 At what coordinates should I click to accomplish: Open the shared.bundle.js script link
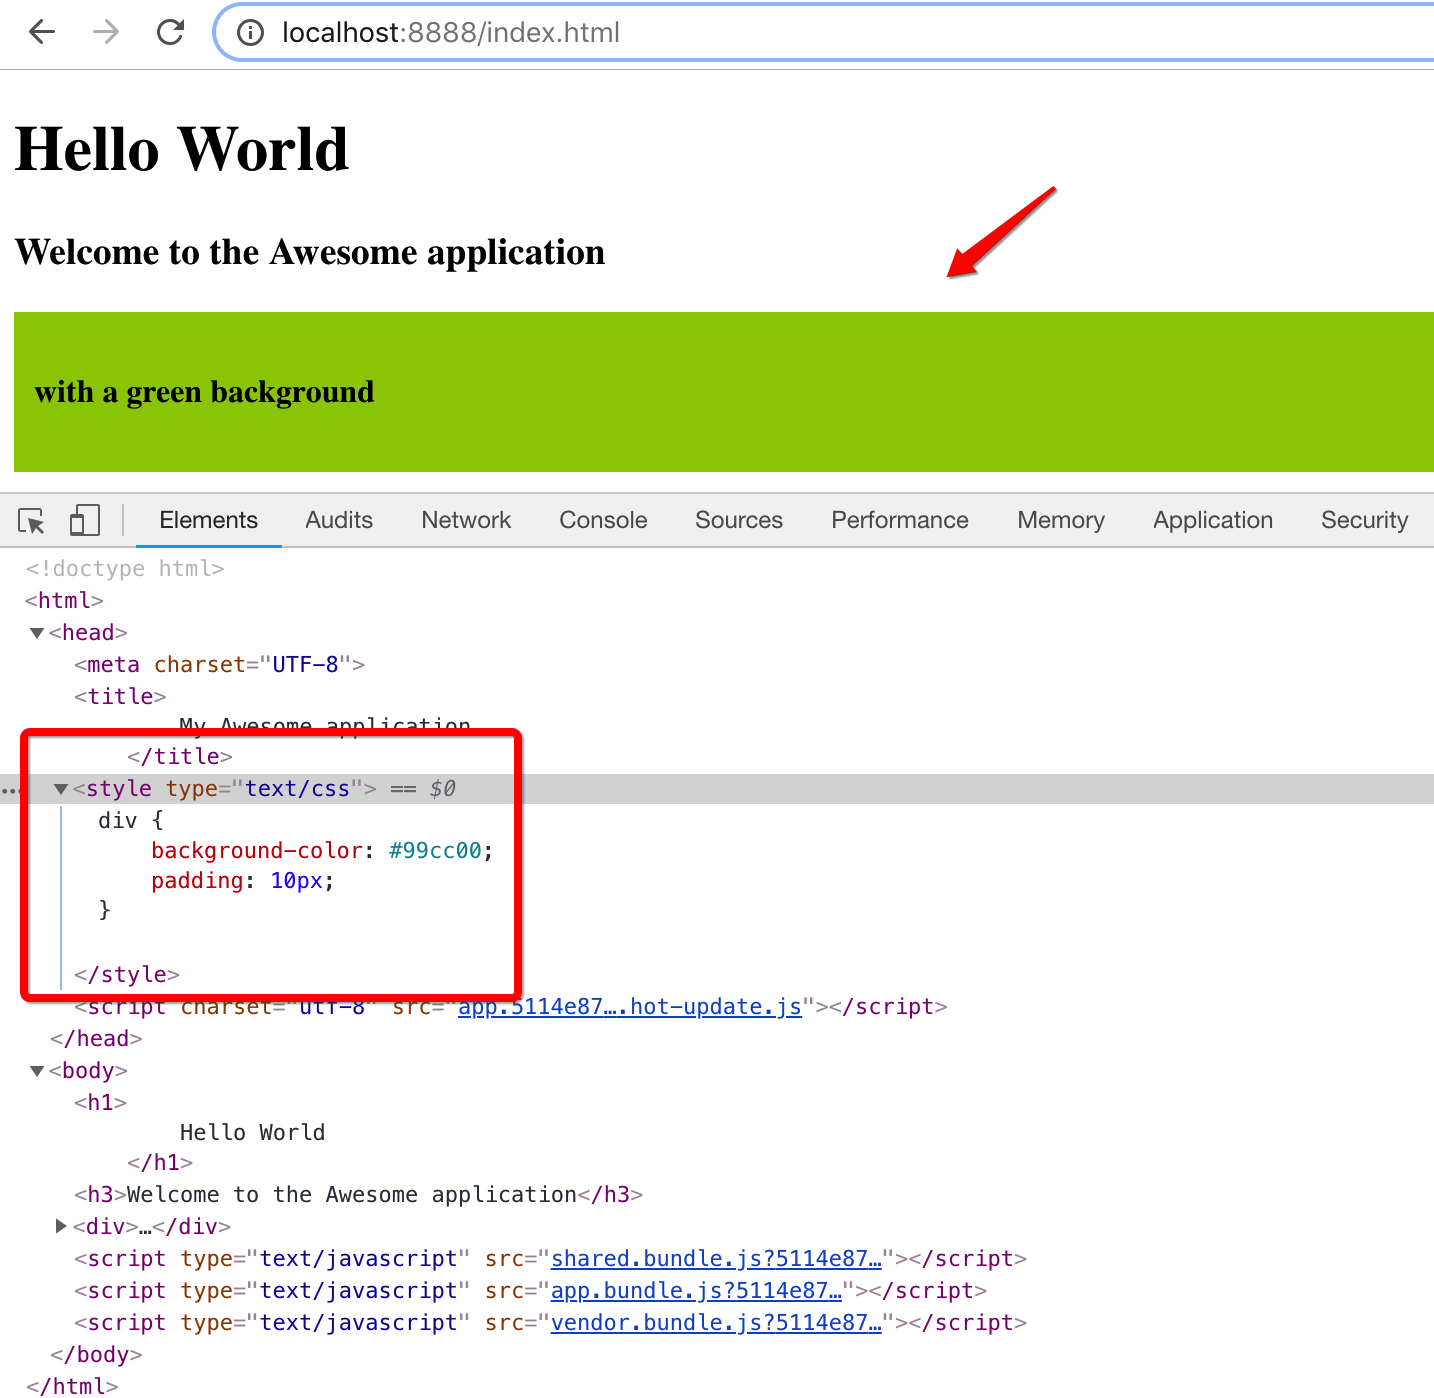tap(716, 1258)
